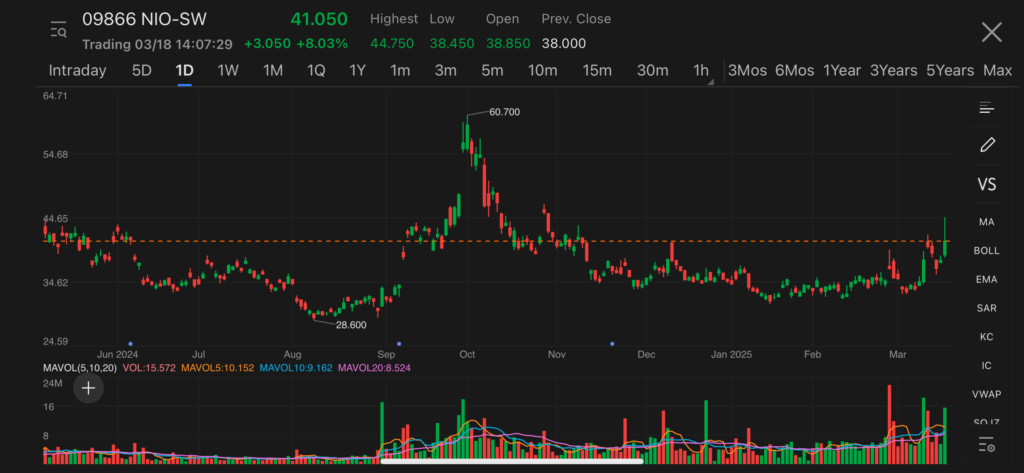The width and height of the screenshot is (1024, 473).
Task: Click the current price 41.050
Action: [319, 19]
